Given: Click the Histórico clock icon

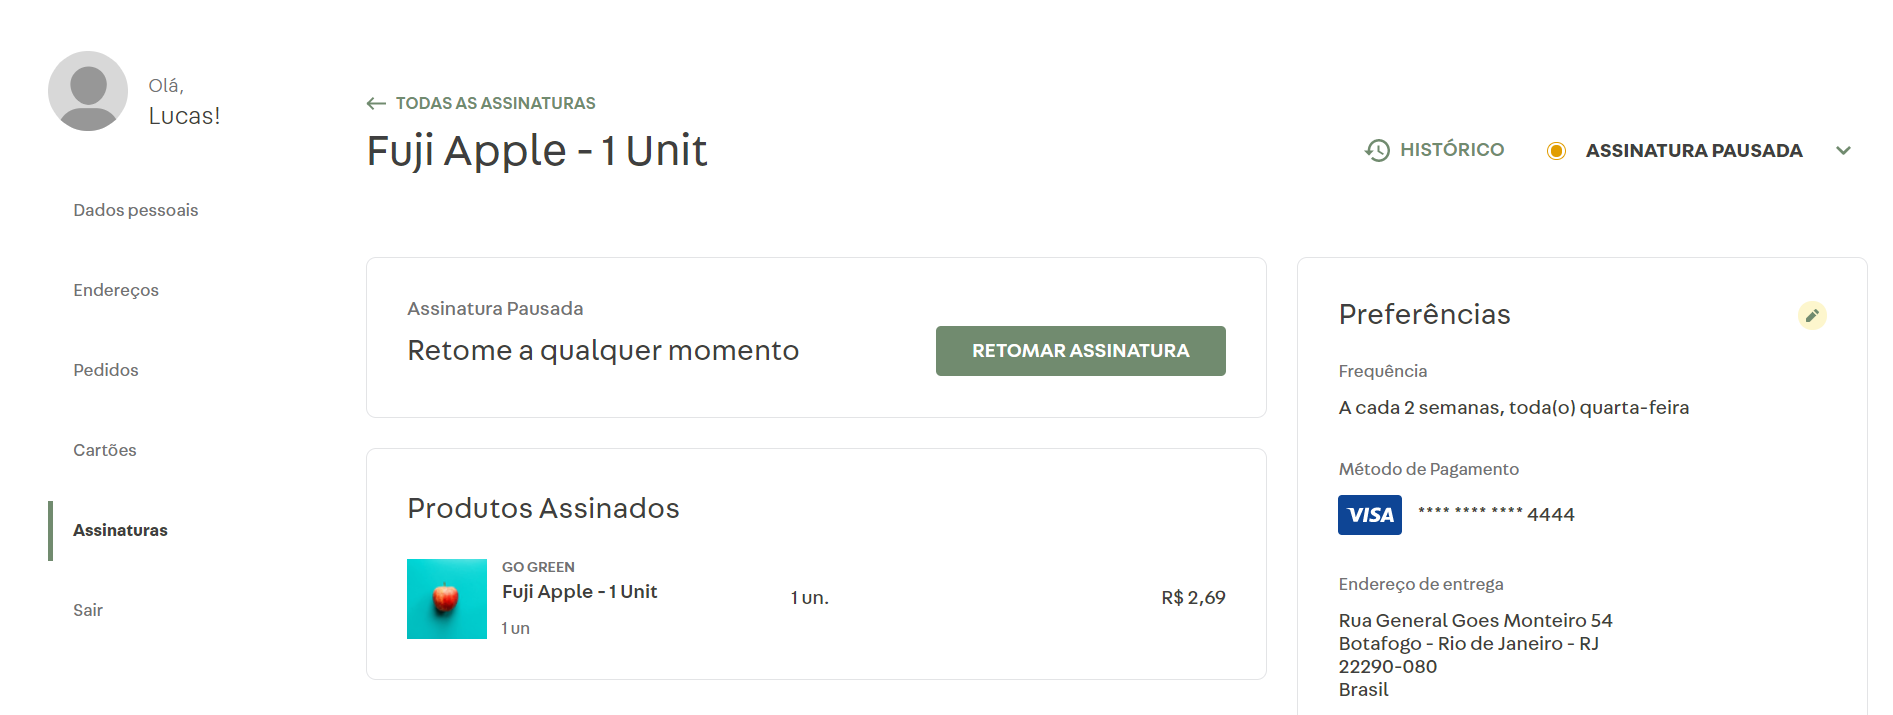Looking at the screenshot, I should (1377, 150).
